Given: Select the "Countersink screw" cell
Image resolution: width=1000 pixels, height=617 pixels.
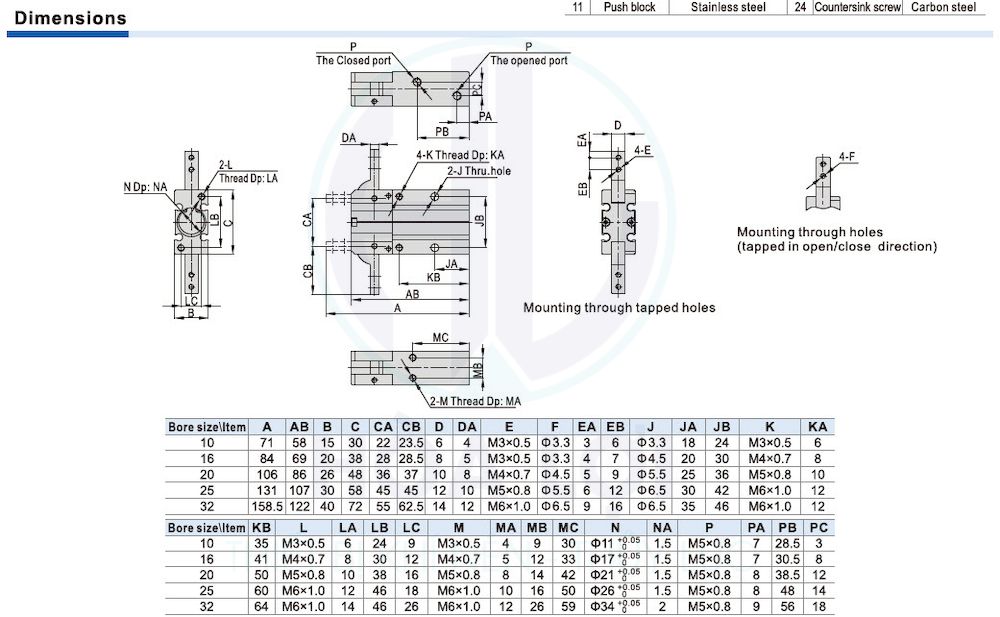Looking at the screenshot, I should pyautogui.click(x=857, y=7).
